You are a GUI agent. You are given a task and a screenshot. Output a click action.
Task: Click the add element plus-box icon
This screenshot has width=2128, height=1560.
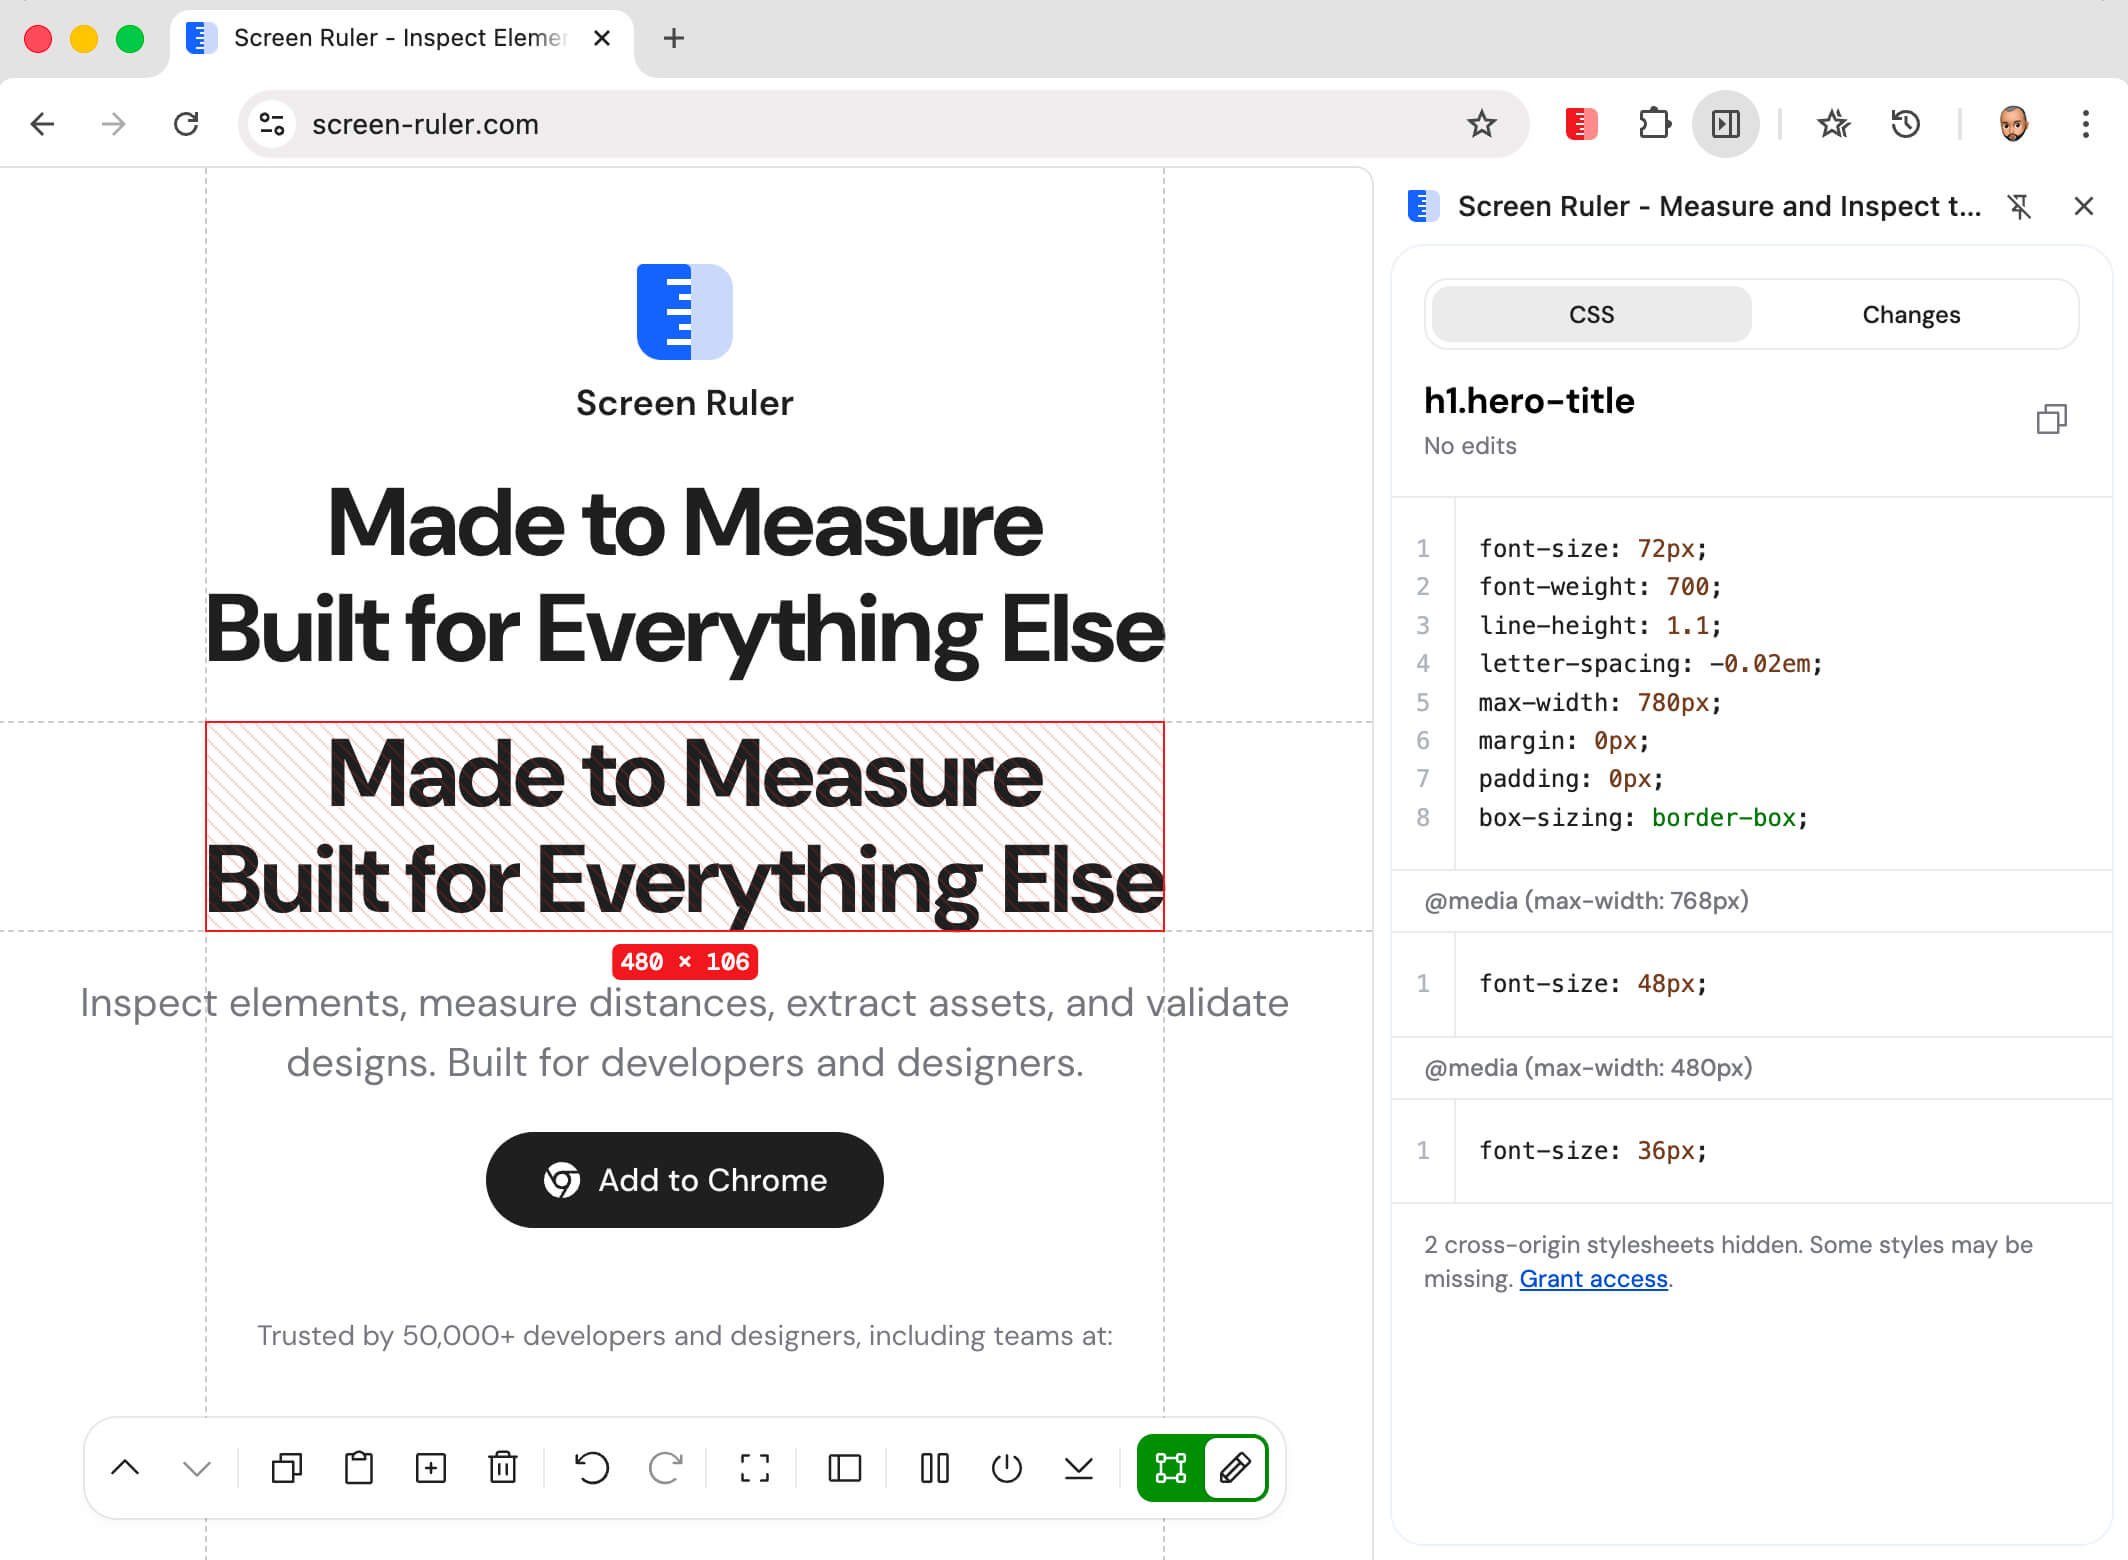(431, 1468)
